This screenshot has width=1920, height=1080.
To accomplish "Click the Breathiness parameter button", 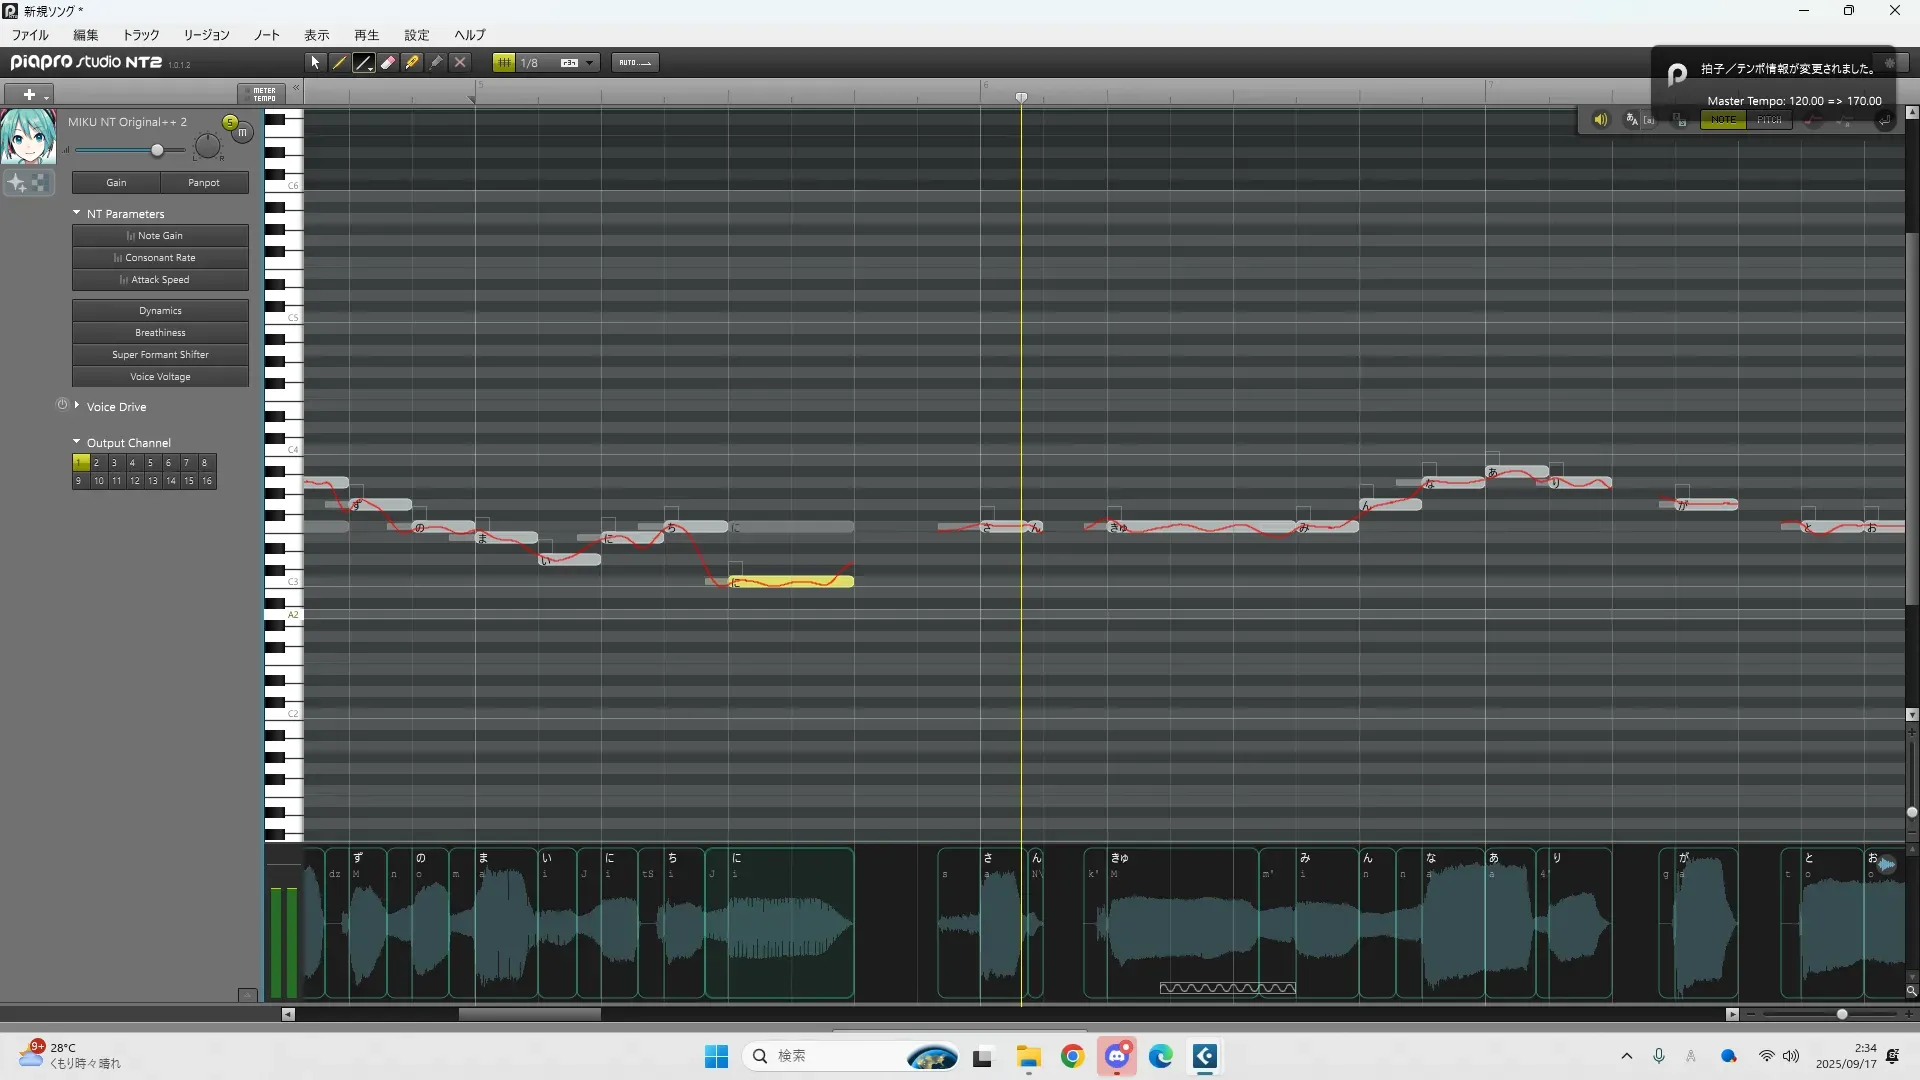I will 160,332.
